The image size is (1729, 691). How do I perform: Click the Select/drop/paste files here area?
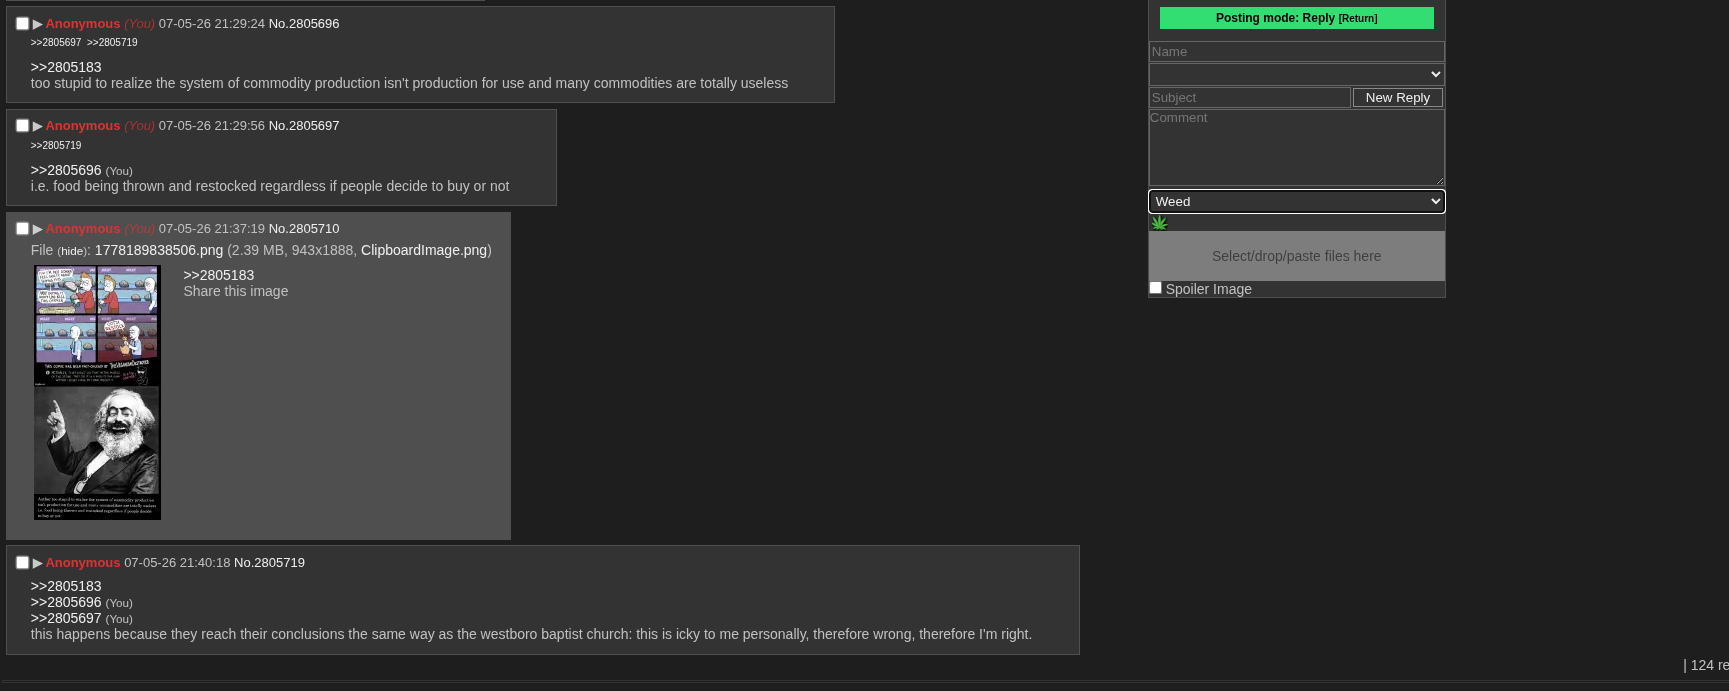click(x=1296, y=256)
